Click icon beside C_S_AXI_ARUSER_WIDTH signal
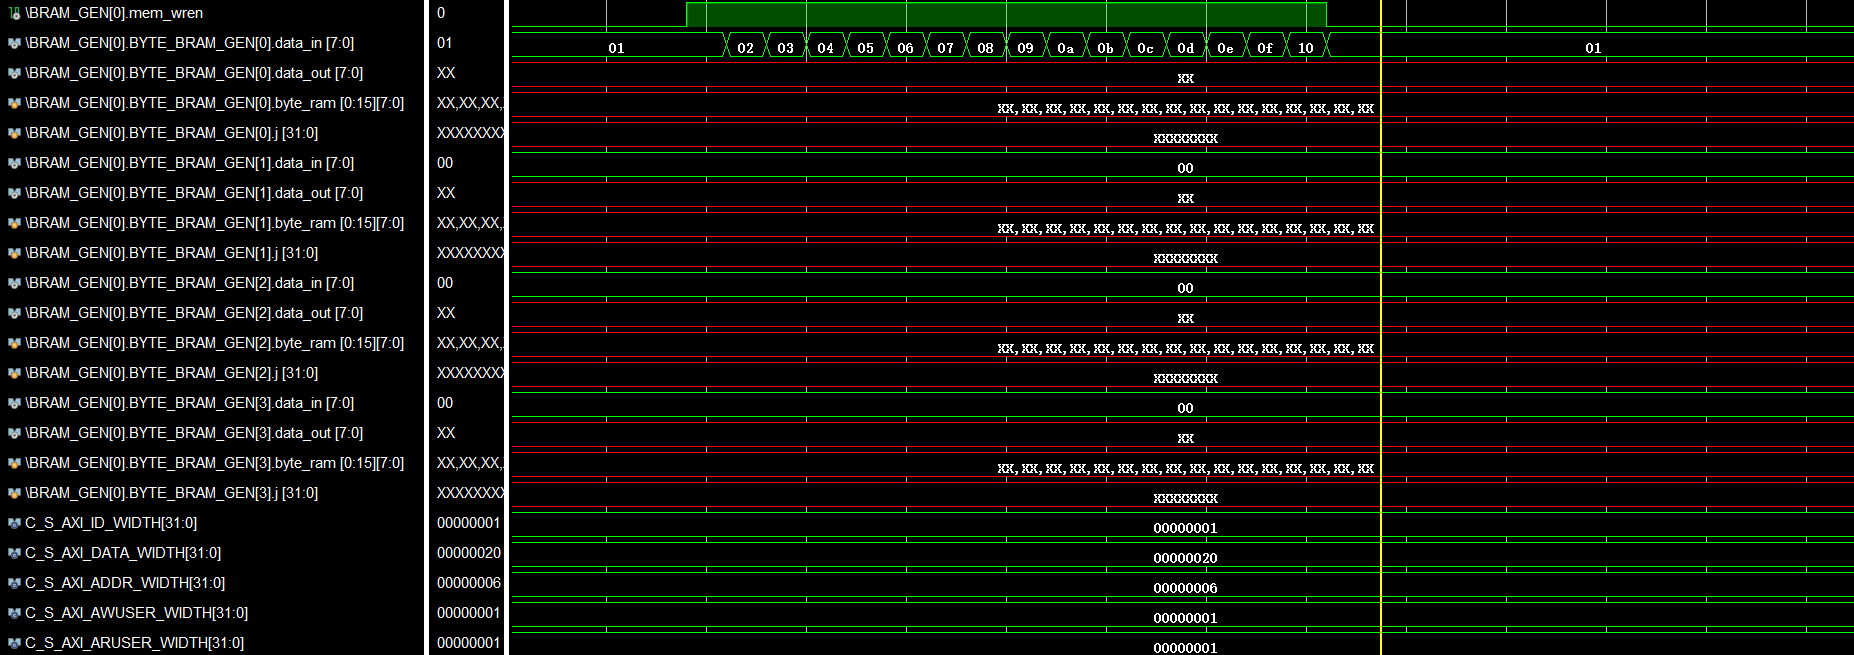The image size is (1854, 655). (14, 643)
